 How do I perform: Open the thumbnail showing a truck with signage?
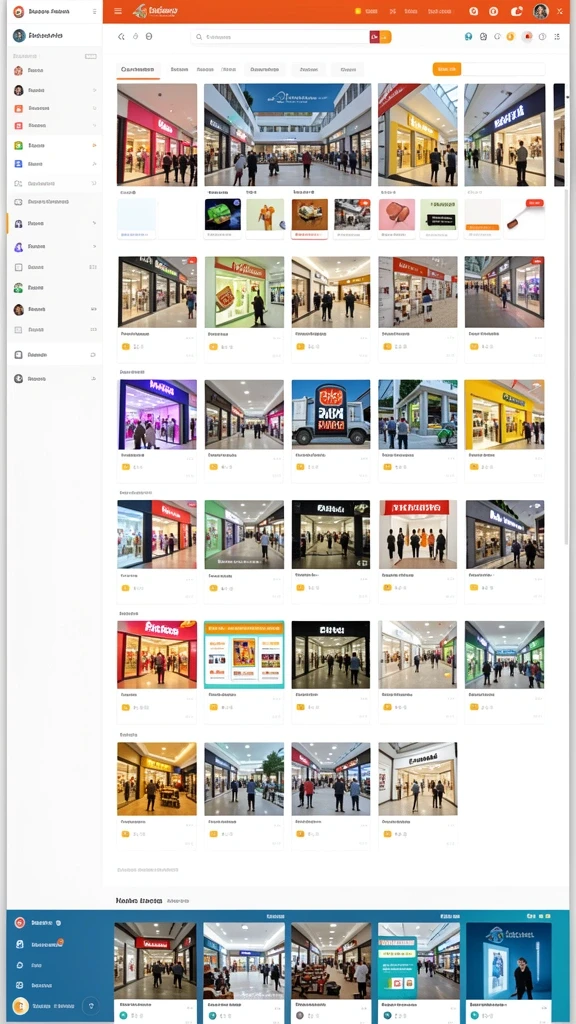331,415
